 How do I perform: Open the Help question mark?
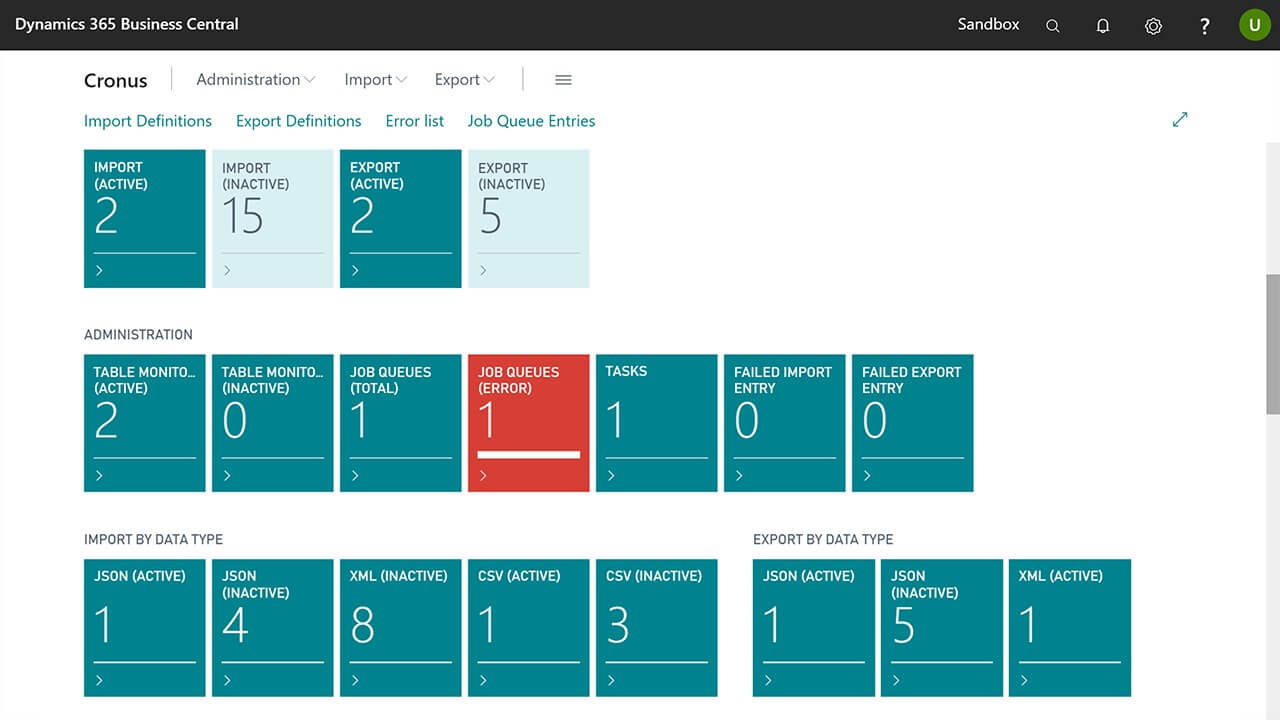click(x=1205, y=26)
